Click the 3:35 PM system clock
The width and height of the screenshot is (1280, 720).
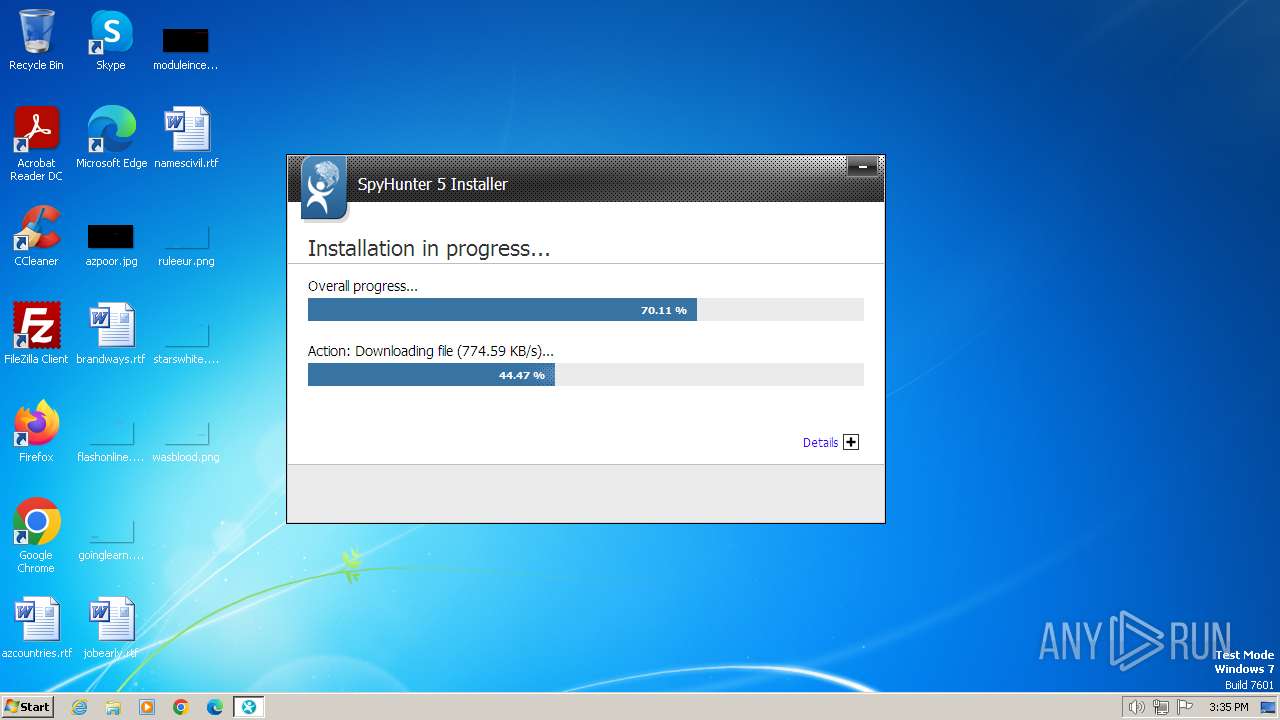pos(1228,707)
